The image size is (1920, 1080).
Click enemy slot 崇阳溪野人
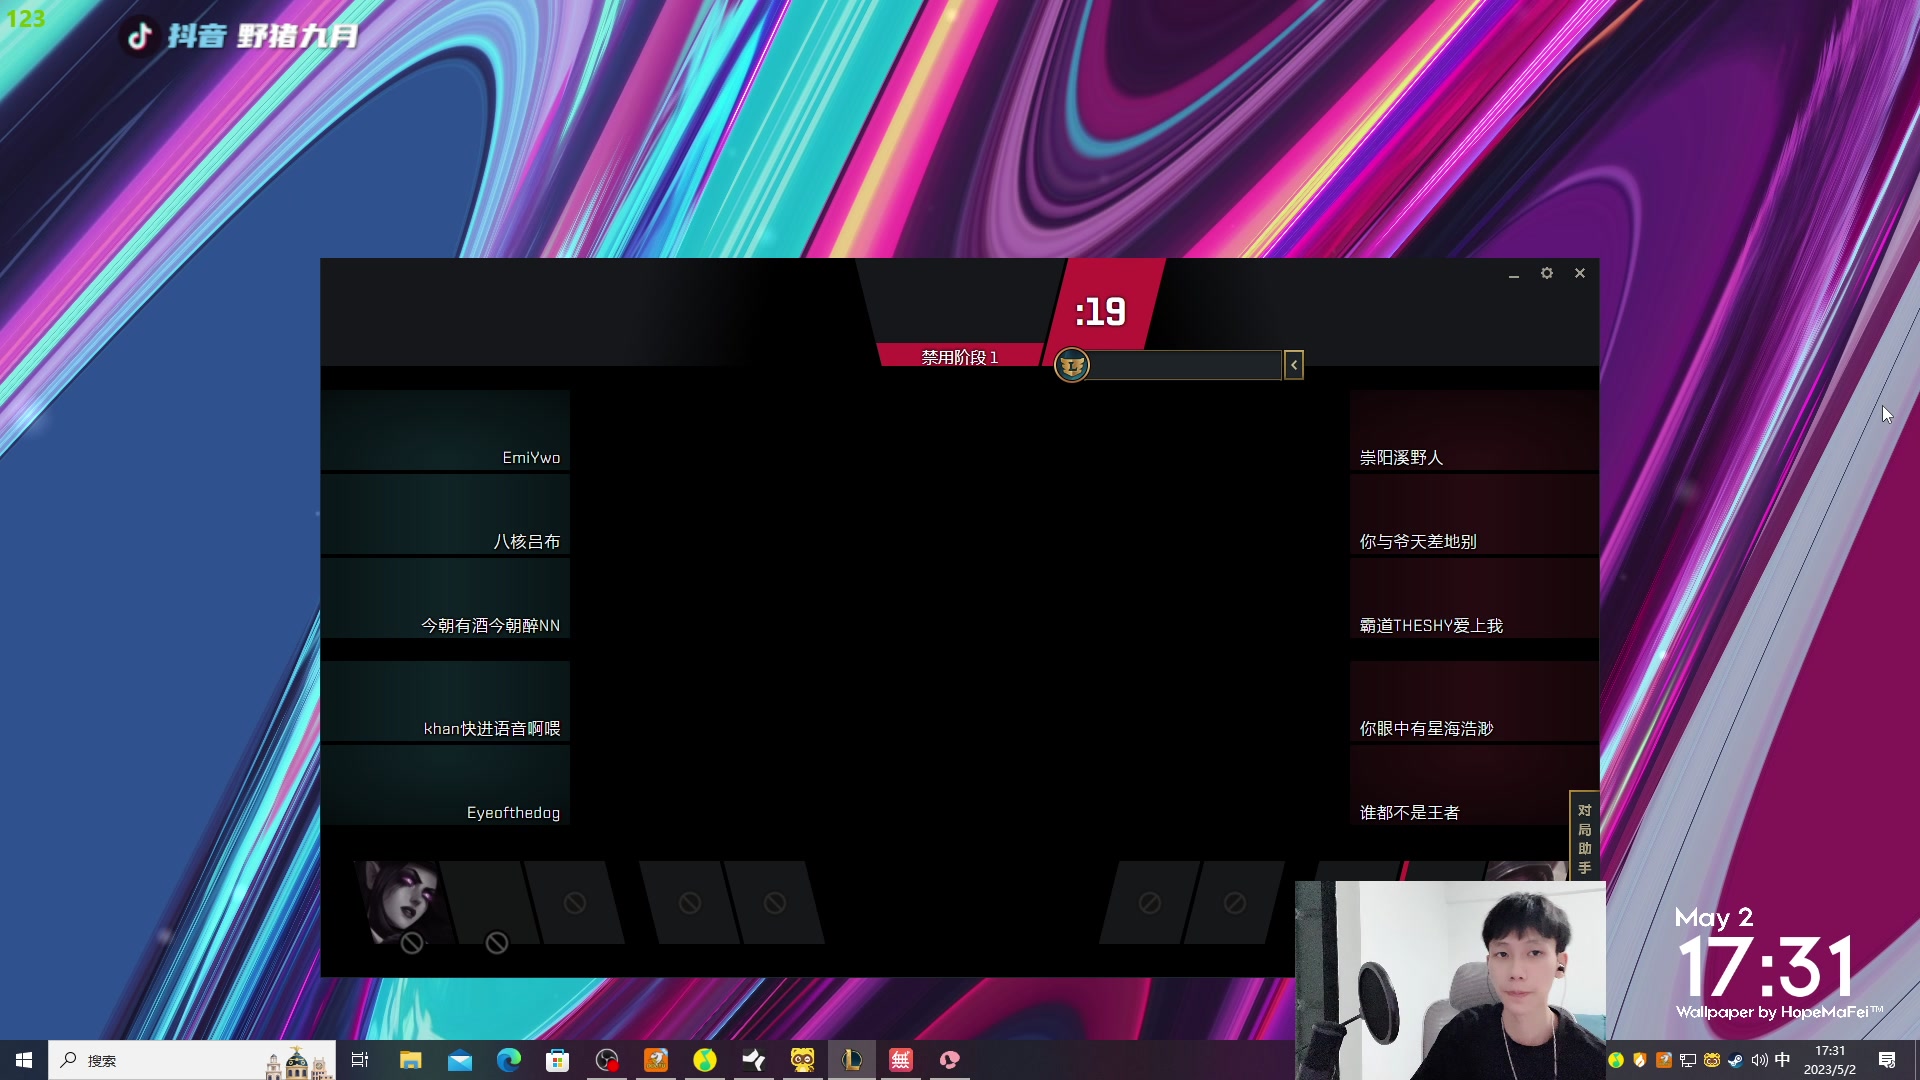click(x=1473, y=430)
